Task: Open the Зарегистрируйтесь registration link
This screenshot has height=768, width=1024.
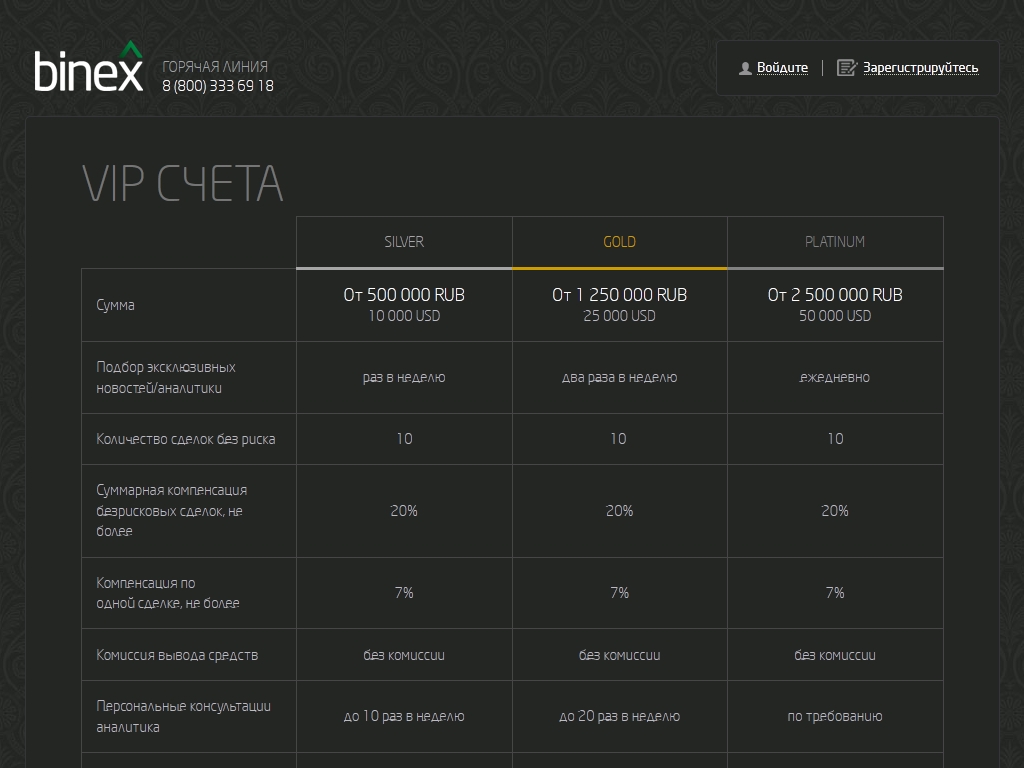Action: click(921, 68)
